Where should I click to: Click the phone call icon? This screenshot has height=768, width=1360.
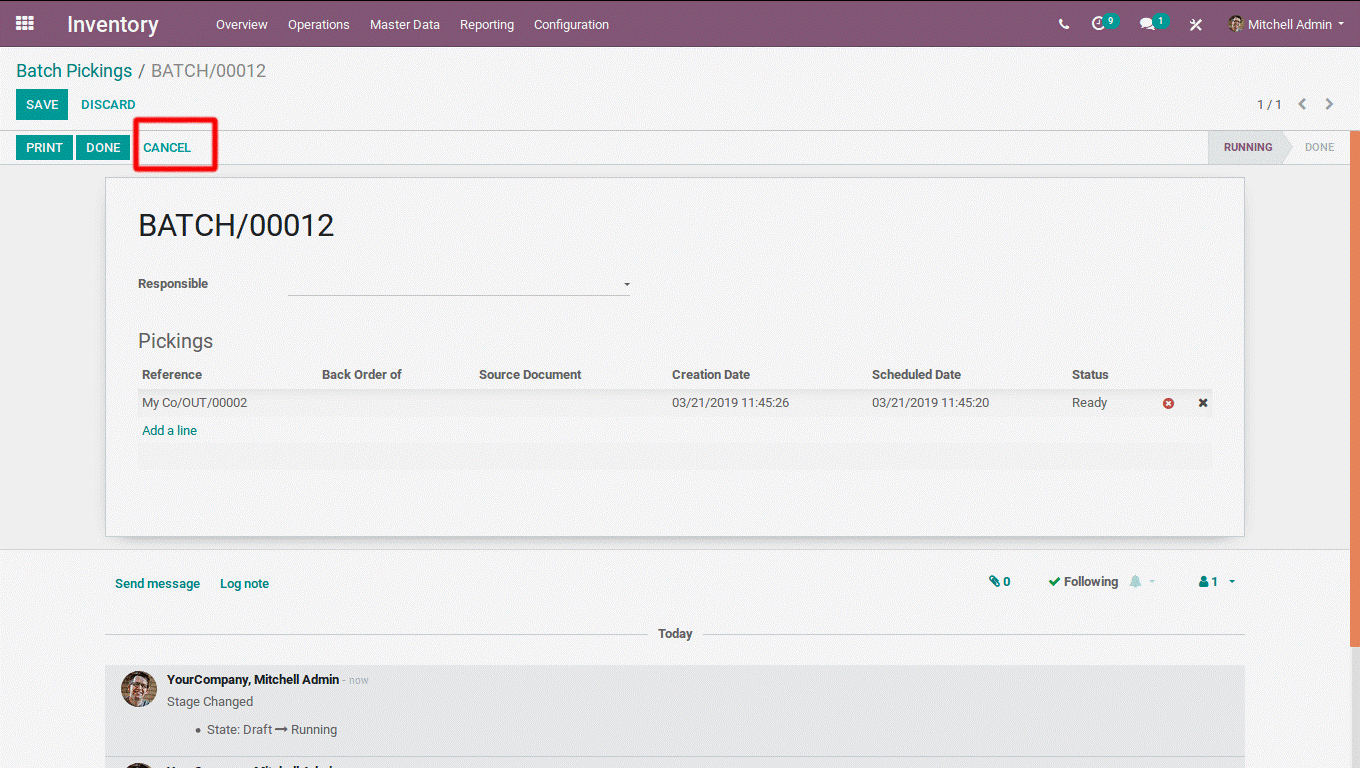pos(1063,25)
